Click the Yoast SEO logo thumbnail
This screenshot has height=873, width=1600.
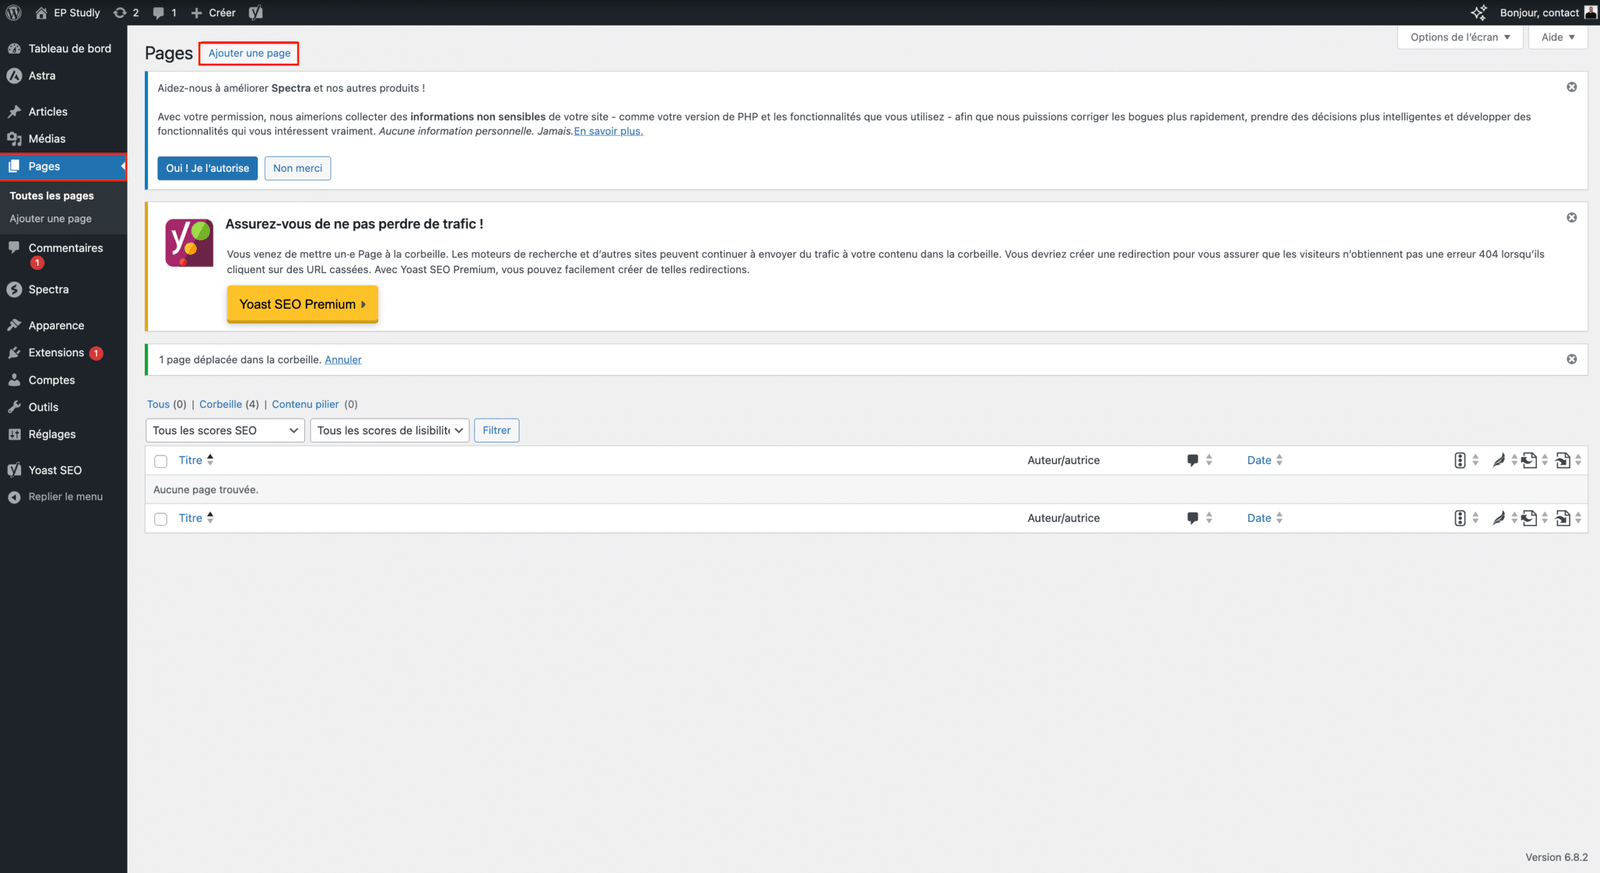189,243
